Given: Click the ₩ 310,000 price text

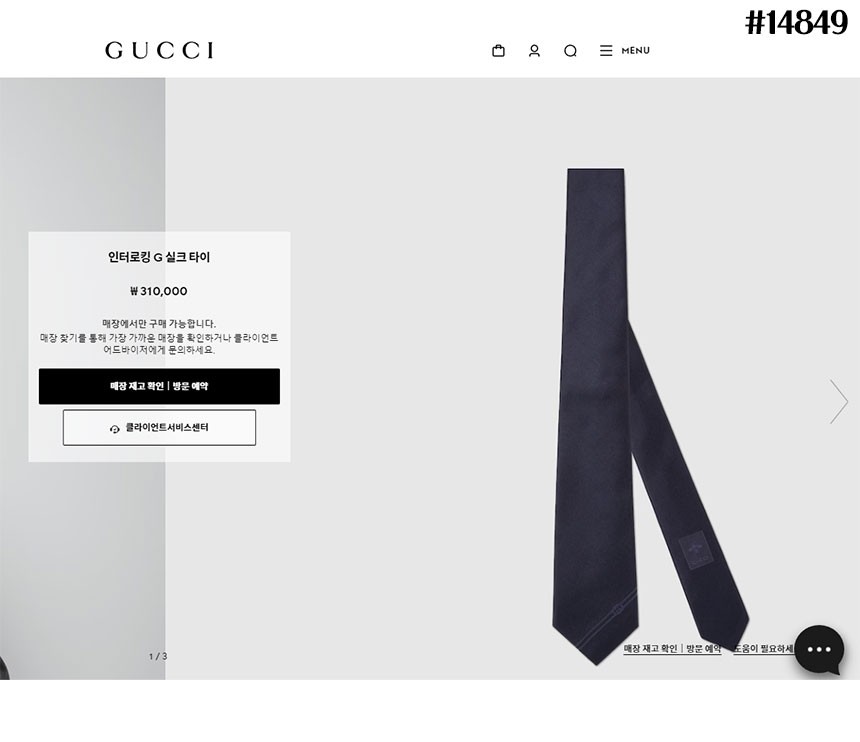Looking at the screenshot, I should [159, 291].
